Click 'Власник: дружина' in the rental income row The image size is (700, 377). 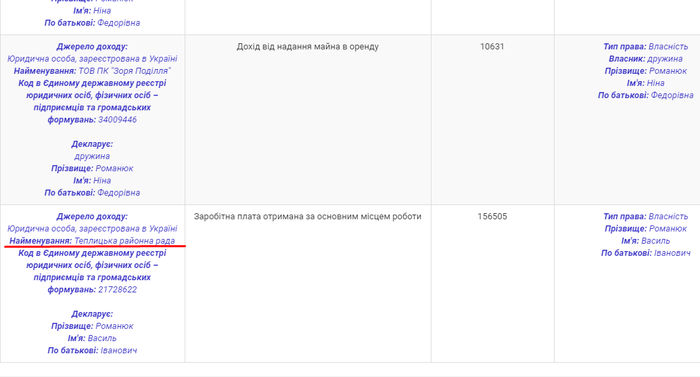(646, 59)
